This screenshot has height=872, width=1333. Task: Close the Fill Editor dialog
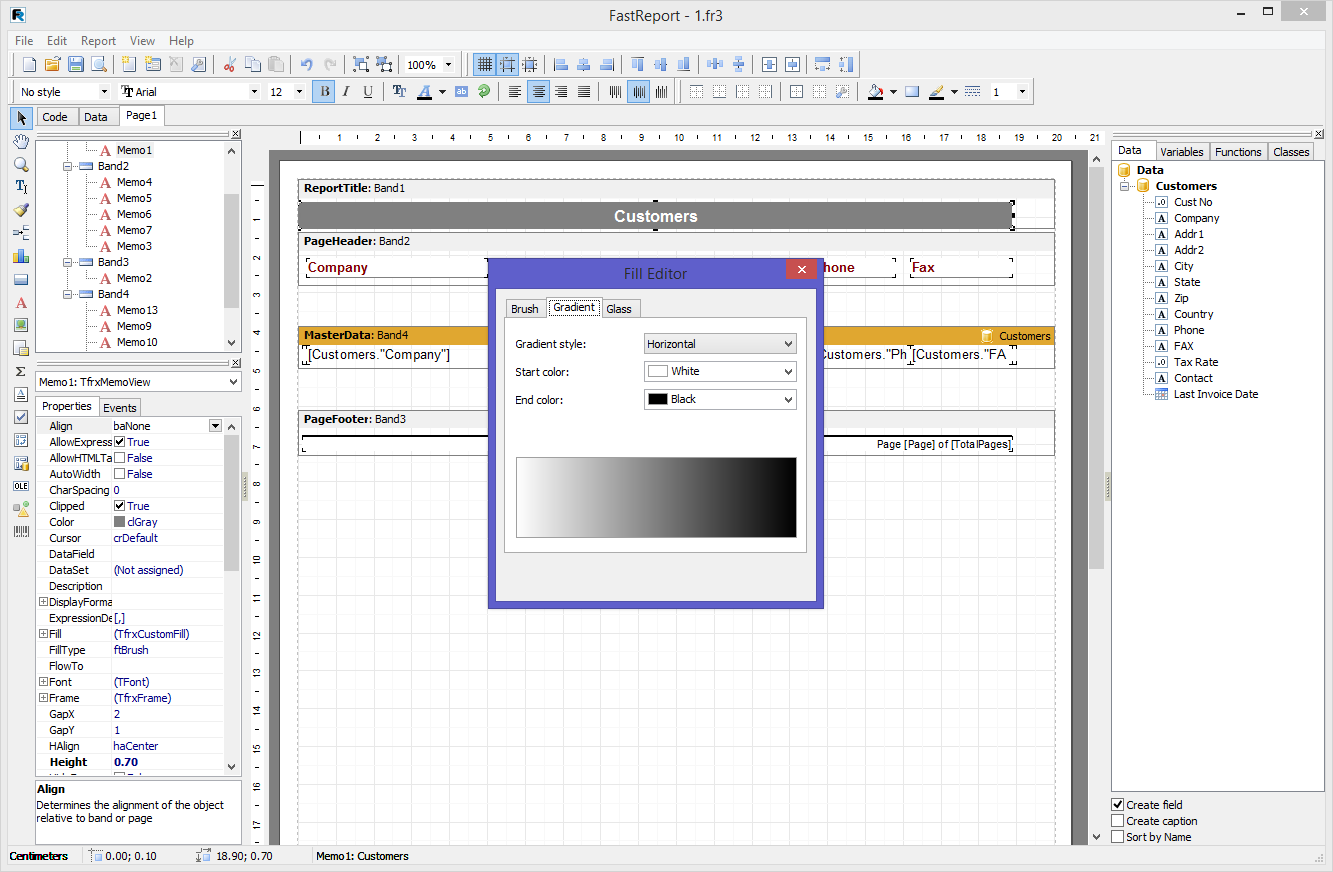point(801,270)
